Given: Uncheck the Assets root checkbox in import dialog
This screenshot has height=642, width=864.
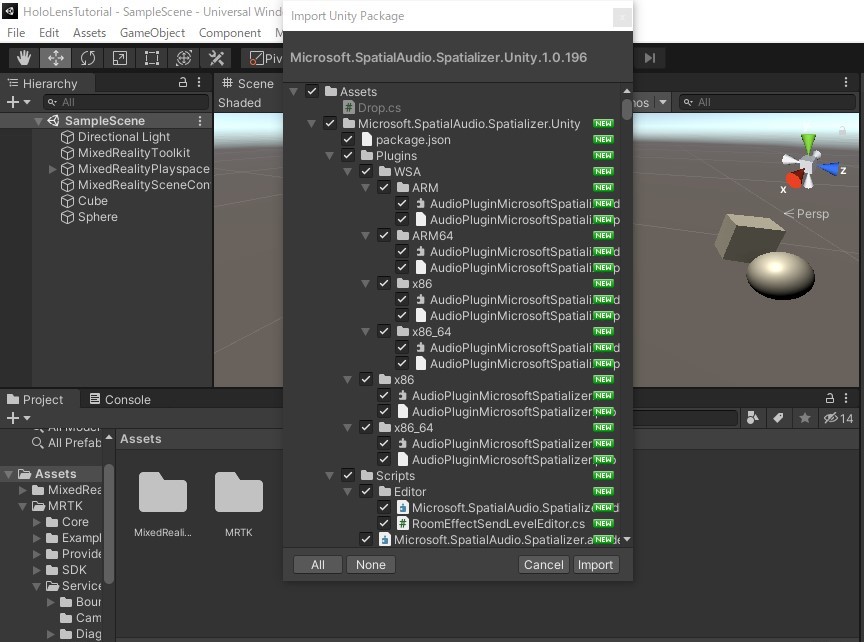Looking at the screenshot, I should pyautogui.click(x=312, y=91).
